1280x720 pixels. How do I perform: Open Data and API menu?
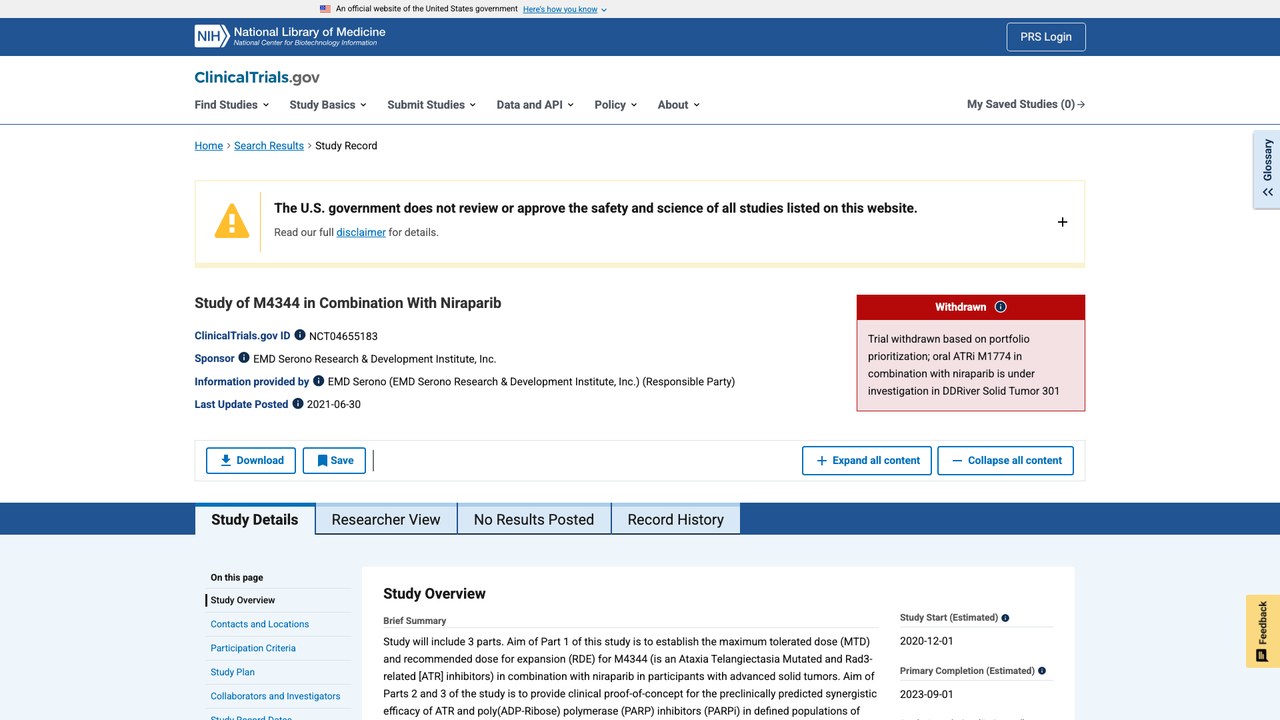coord(535,105)
